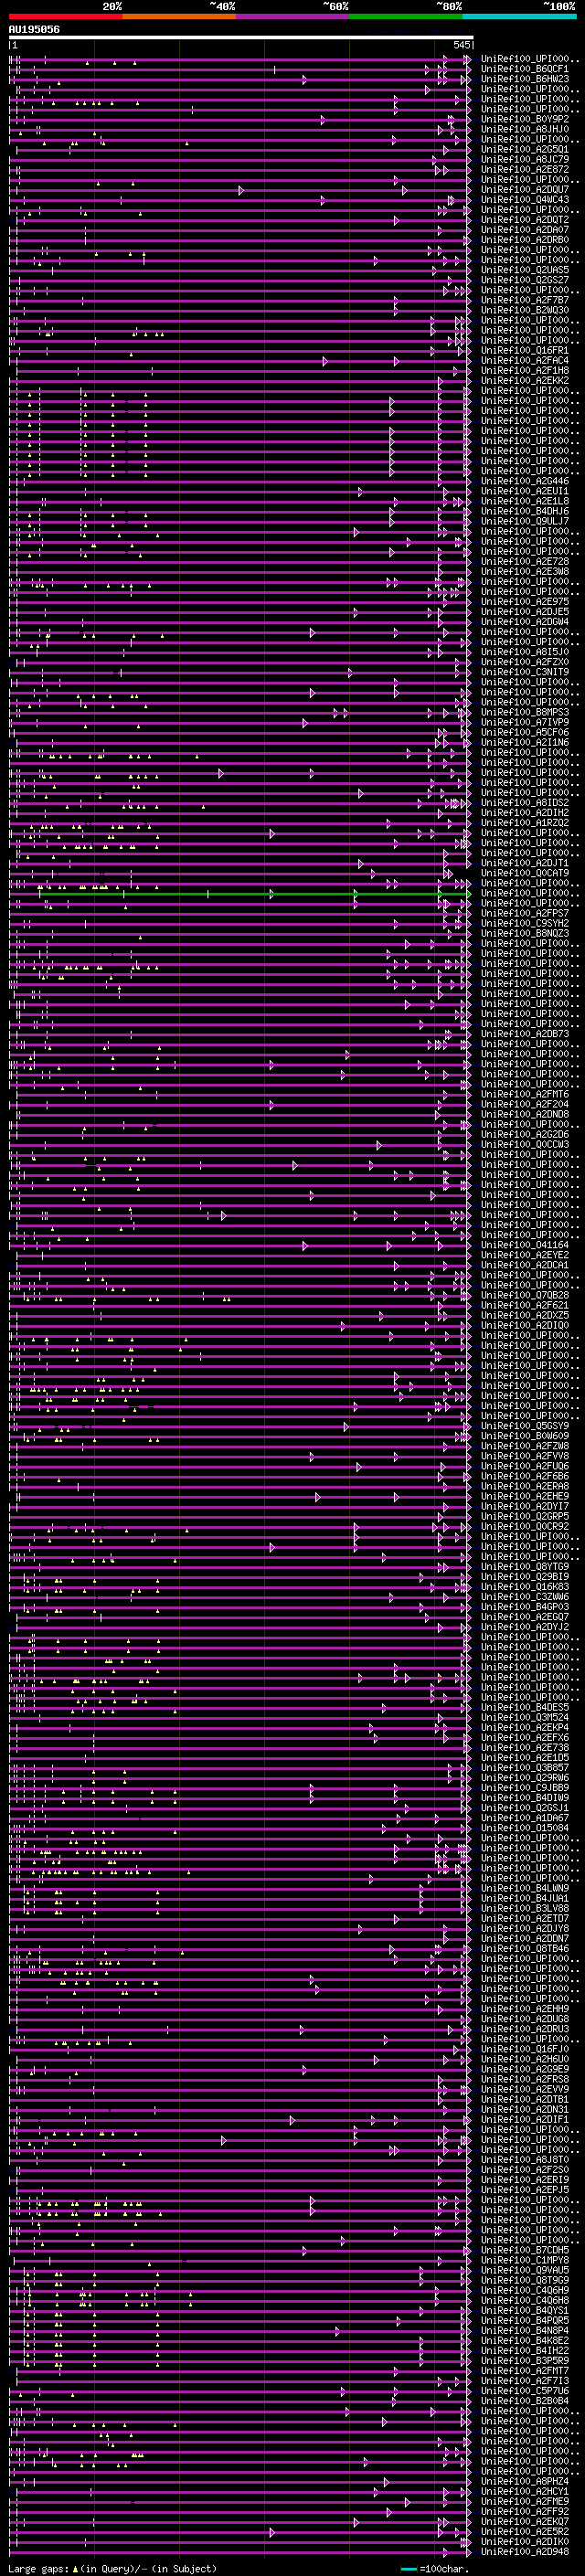Viewport: 585px width, 2576px height.
Task: Click subject name UniRef100_A2F621
Action: 525,1305
